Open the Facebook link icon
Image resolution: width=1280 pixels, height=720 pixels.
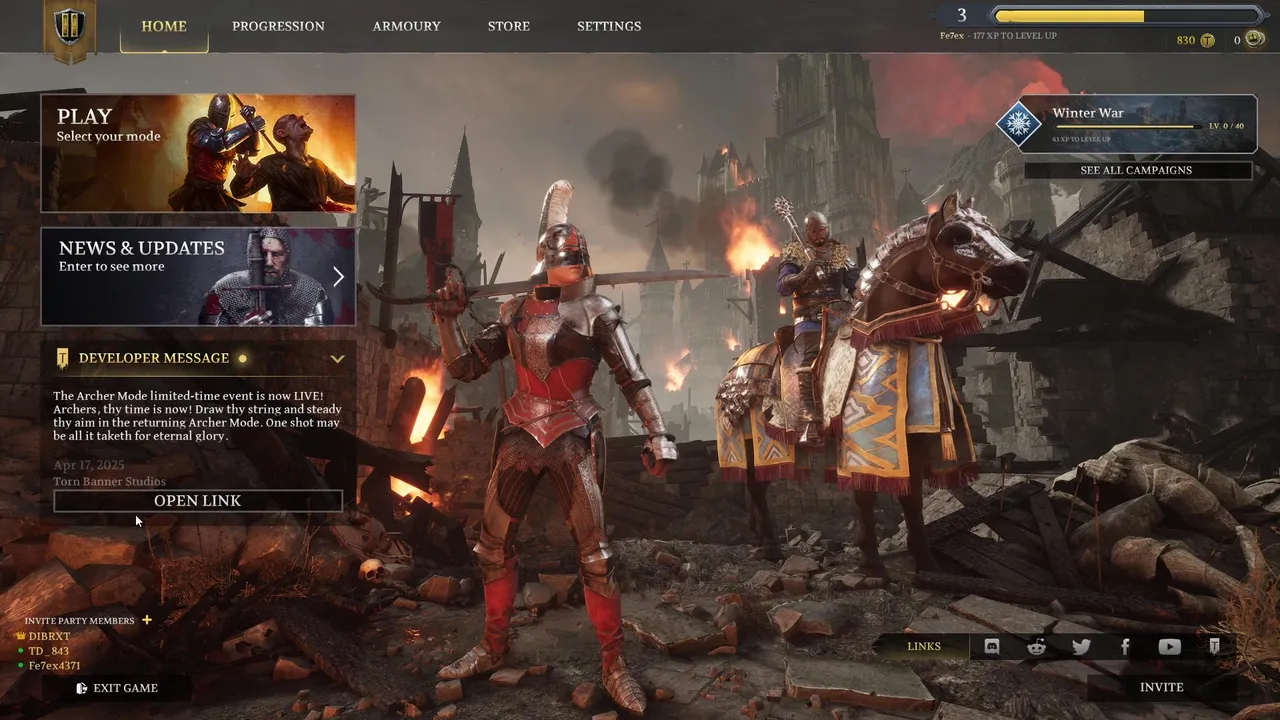[x=1125, y=647]
